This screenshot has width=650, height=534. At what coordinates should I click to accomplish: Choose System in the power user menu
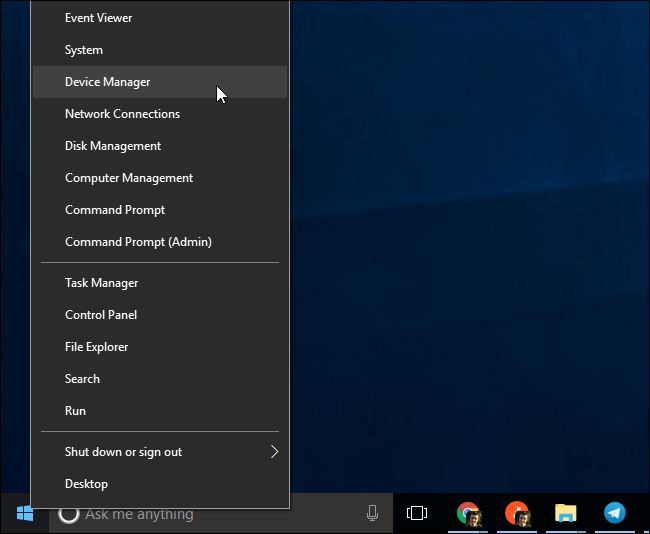coord(84,50)
